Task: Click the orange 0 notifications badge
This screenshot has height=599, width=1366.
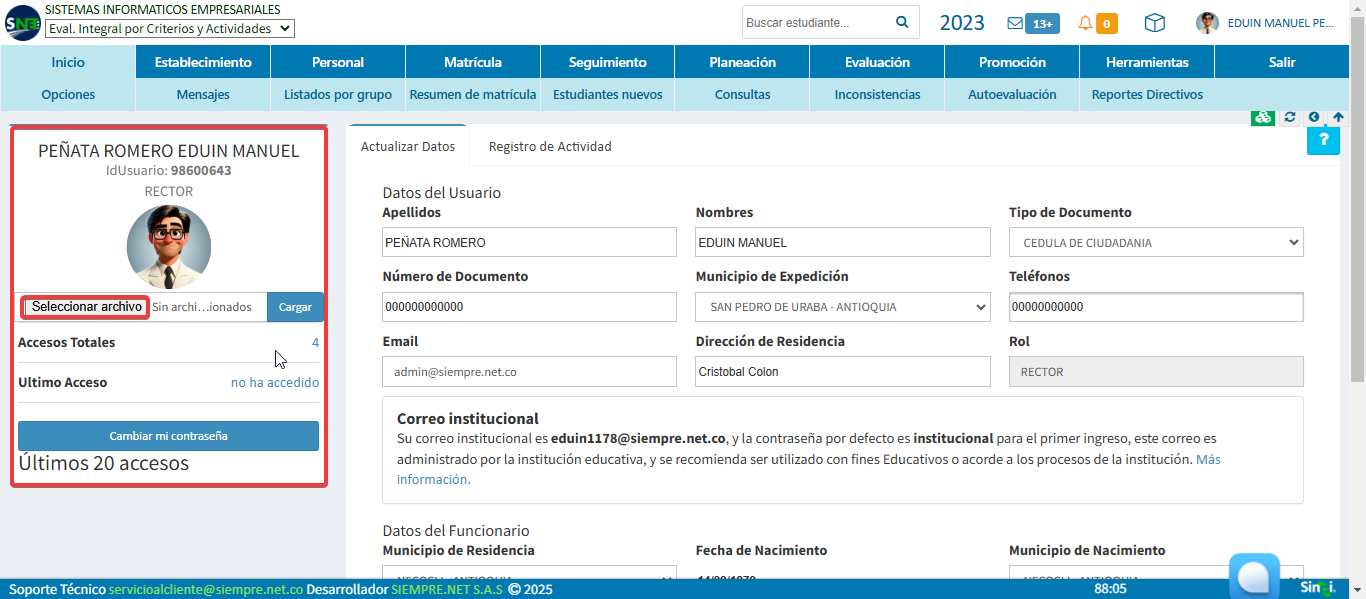Action: pyautogui.click(x=1106, y=23)
